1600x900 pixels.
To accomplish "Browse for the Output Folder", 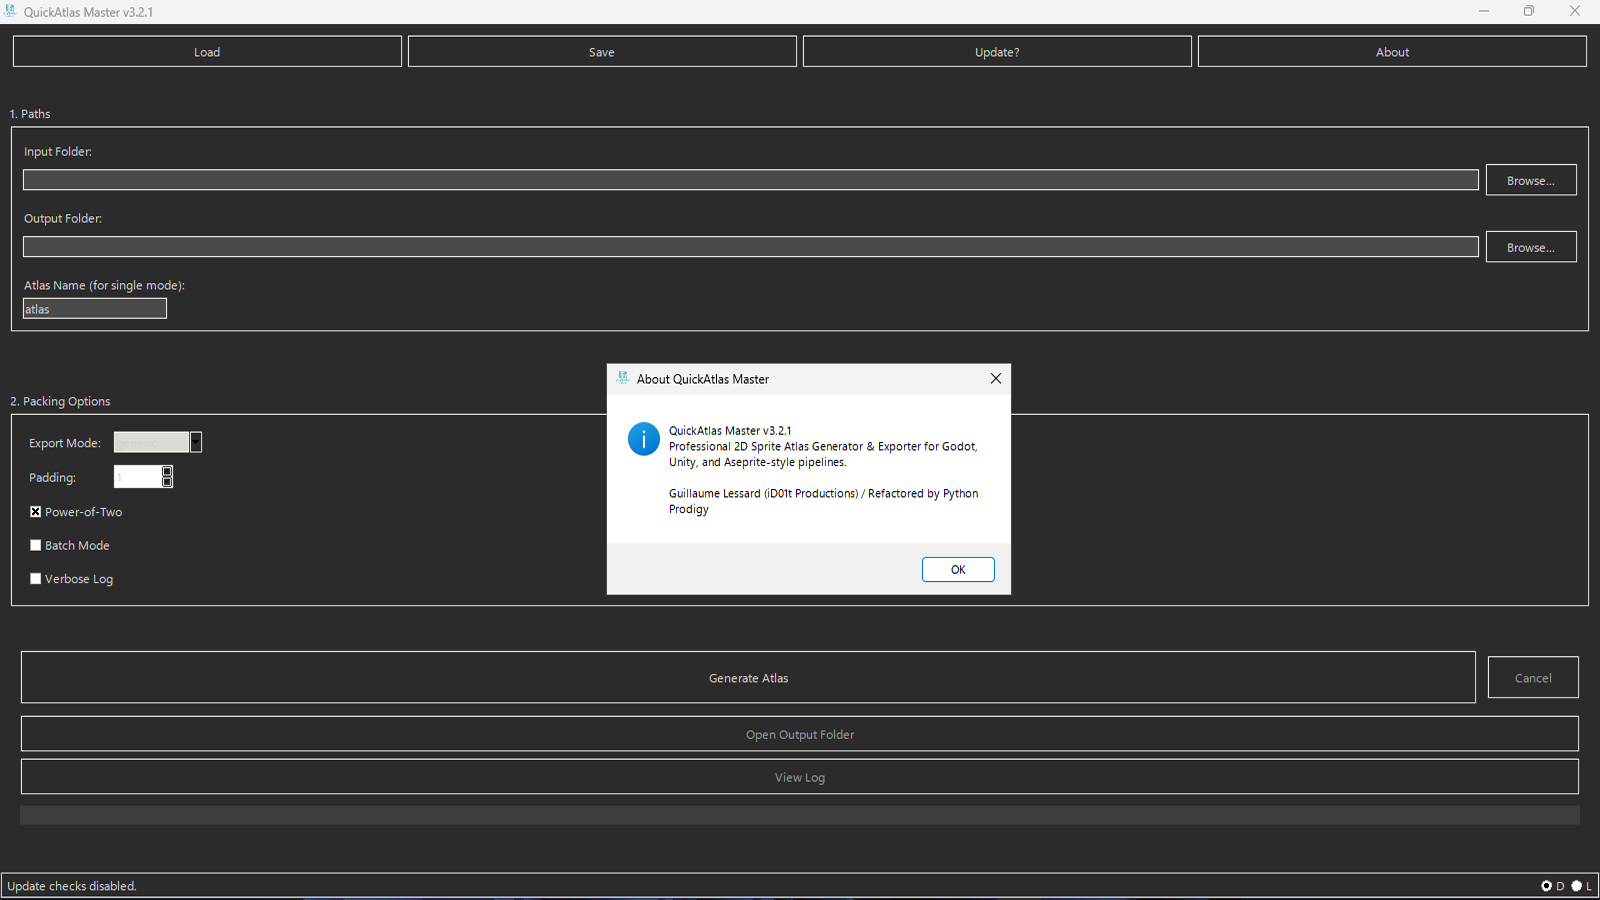I will 1531,247.
